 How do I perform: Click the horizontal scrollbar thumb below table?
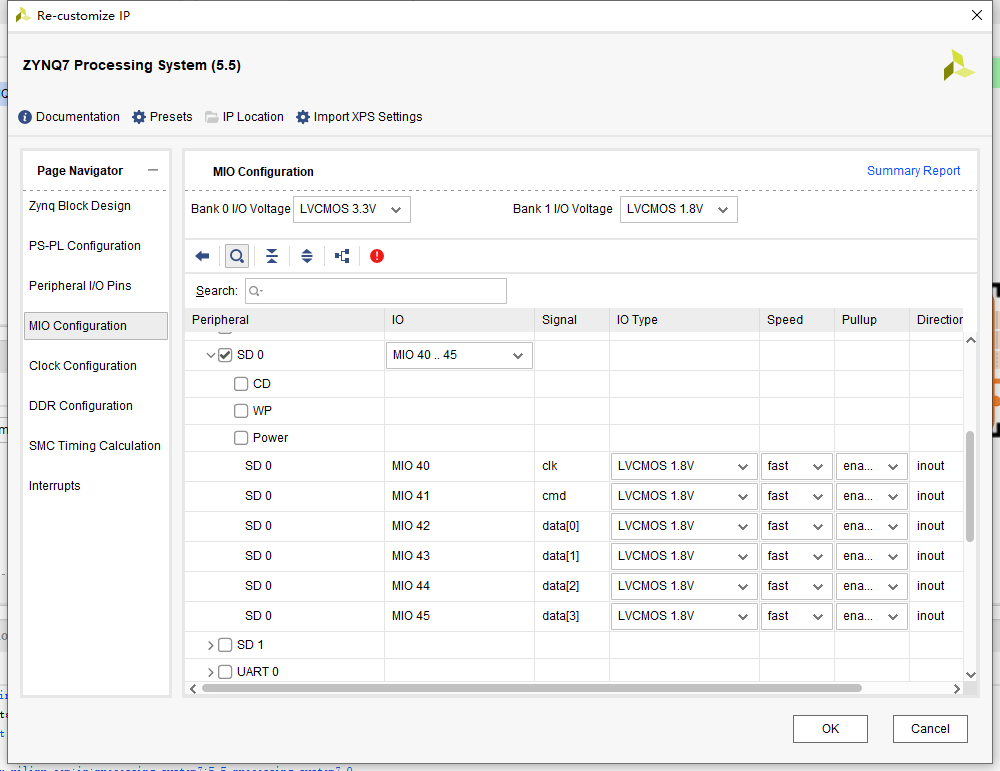click(x=532, y=689)
